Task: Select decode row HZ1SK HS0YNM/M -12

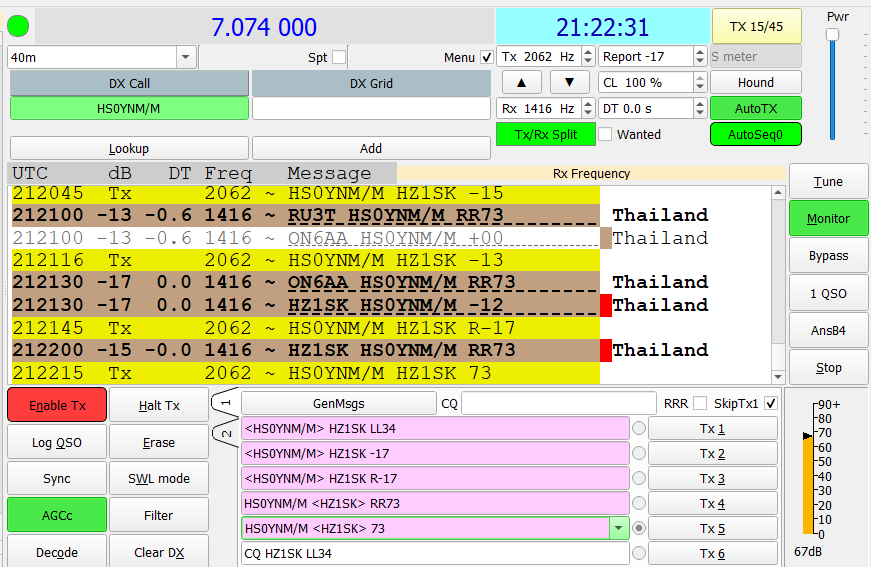Action: click(306, 305)
